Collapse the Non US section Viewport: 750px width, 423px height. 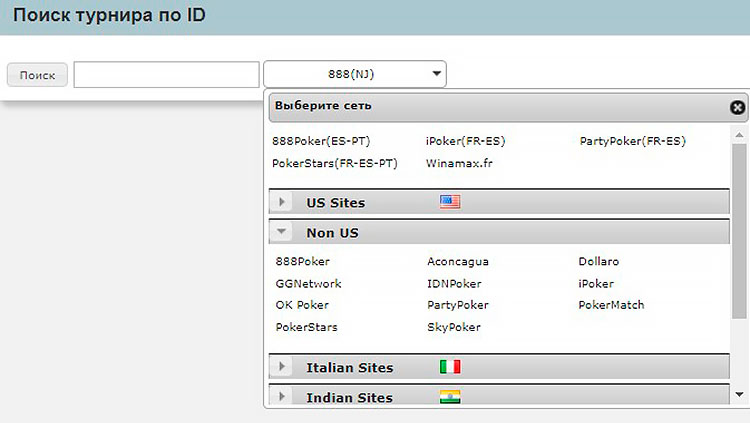283,233
